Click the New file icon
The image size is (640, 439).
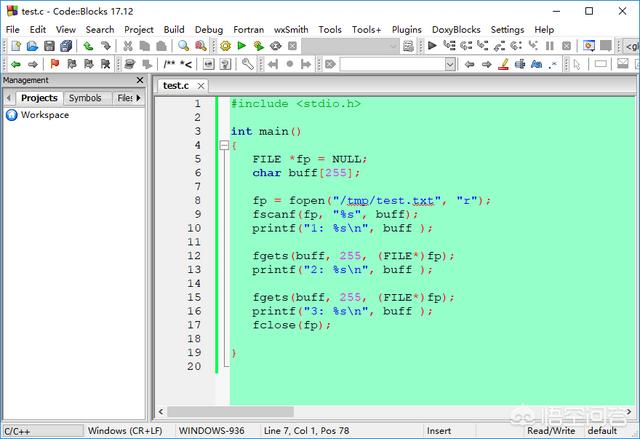[15, 46]
